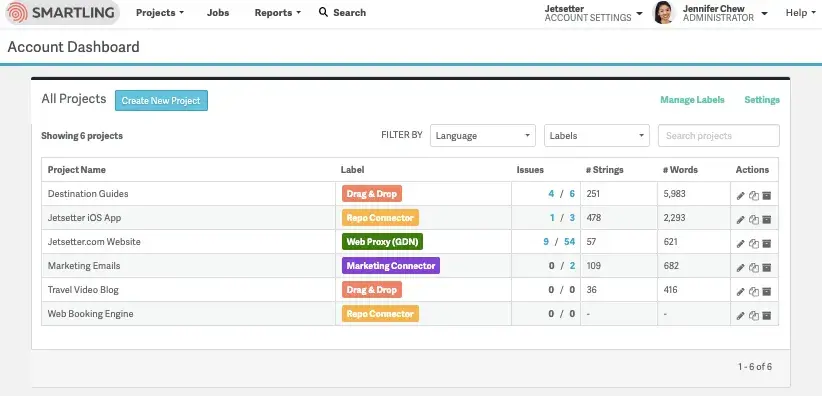Click the Issues column header
The width and height of the screenshot is (822, 396).
pyautogui.click(x=530, y=169)
